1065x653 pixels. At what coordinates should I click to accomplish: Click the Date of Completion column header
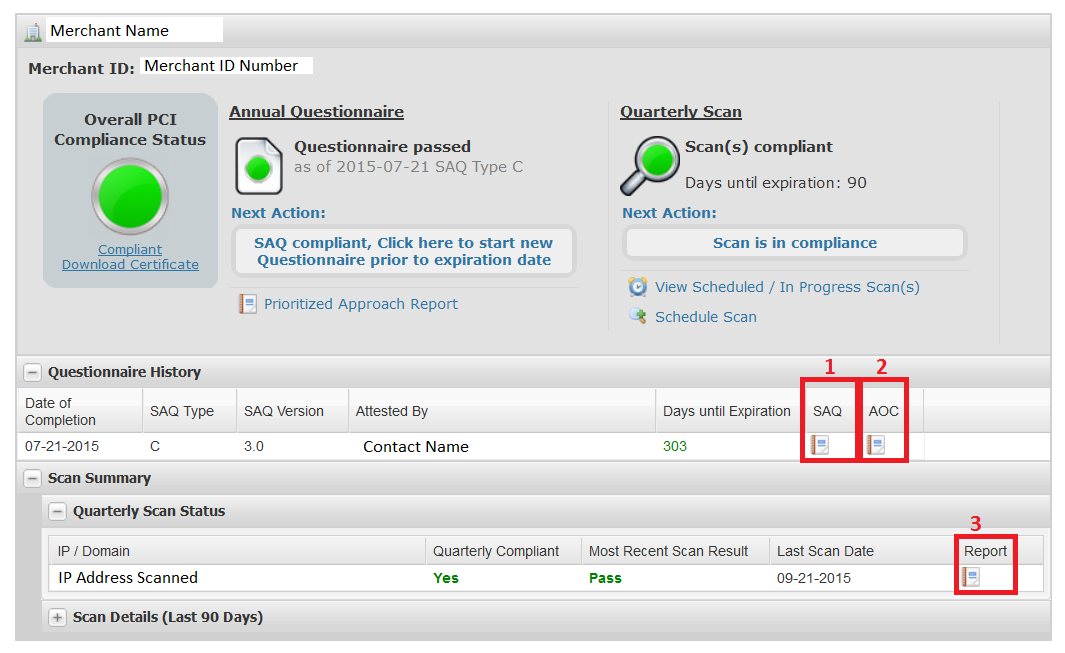[79, 411]
